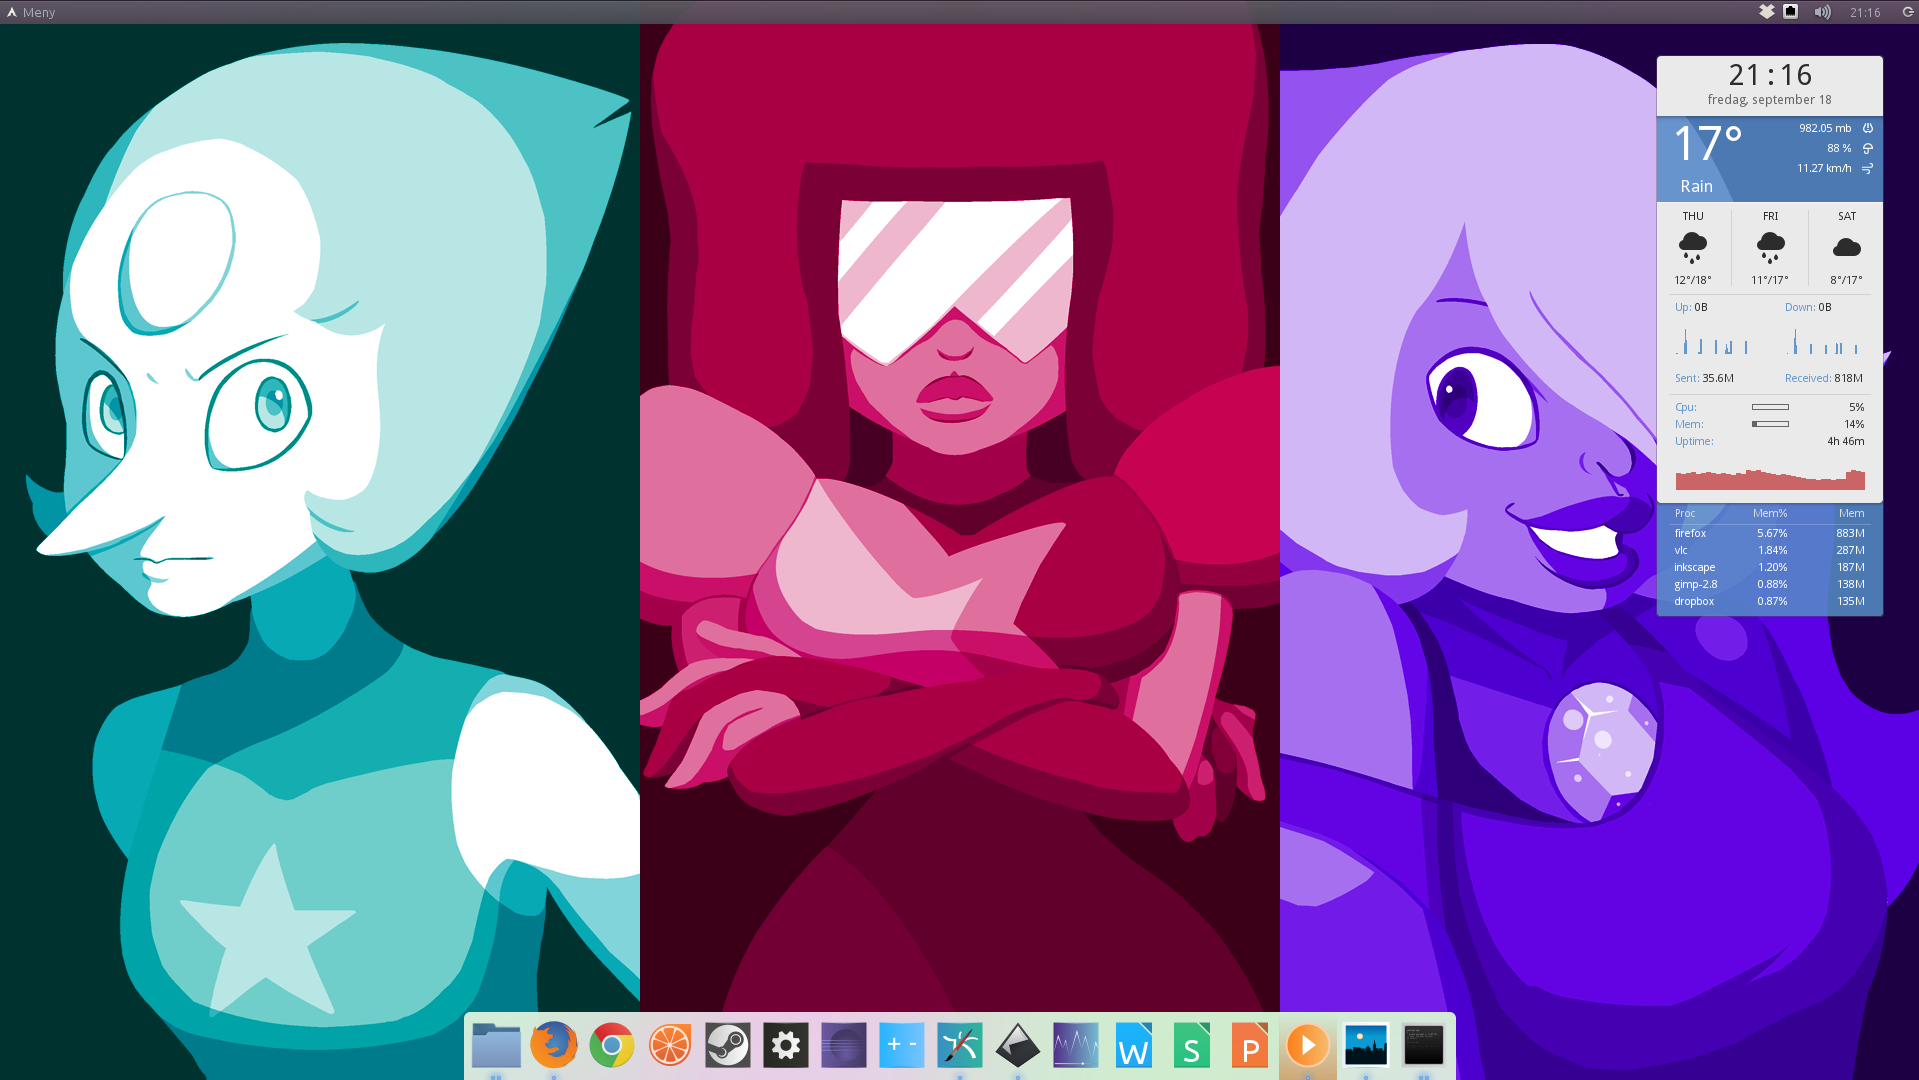Open the file manager folder in the dock
Screen dimensions: 1919x1080
coord(496,1046)
